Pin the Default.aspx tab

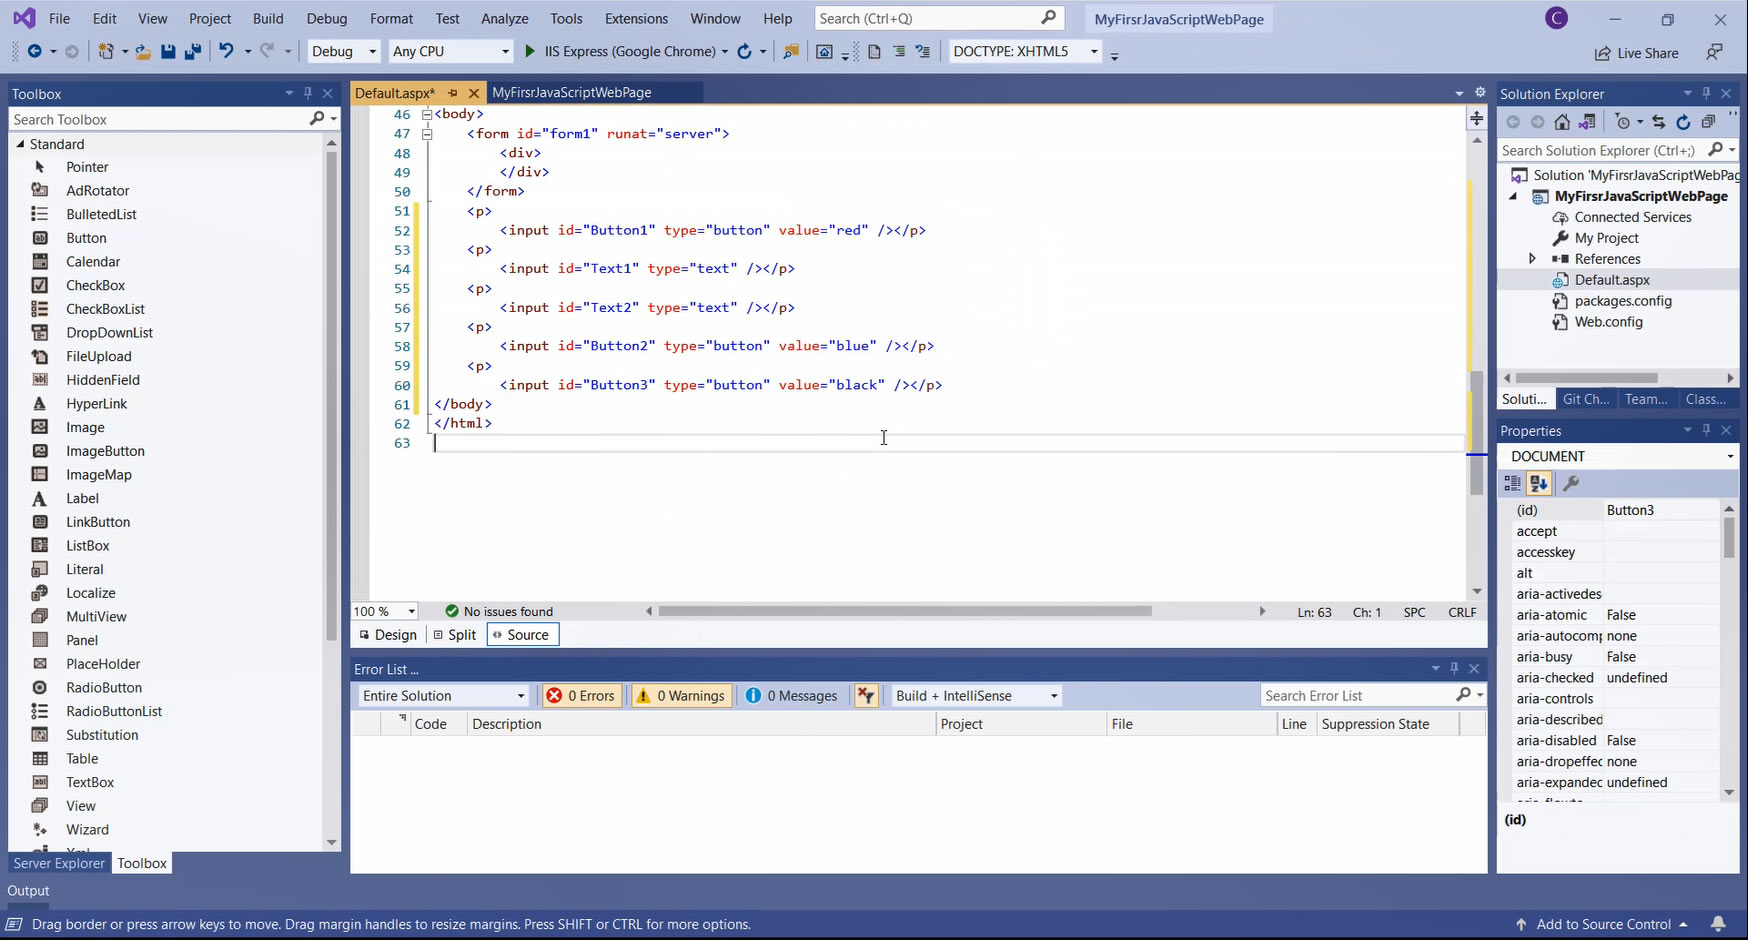coord(452,93)
